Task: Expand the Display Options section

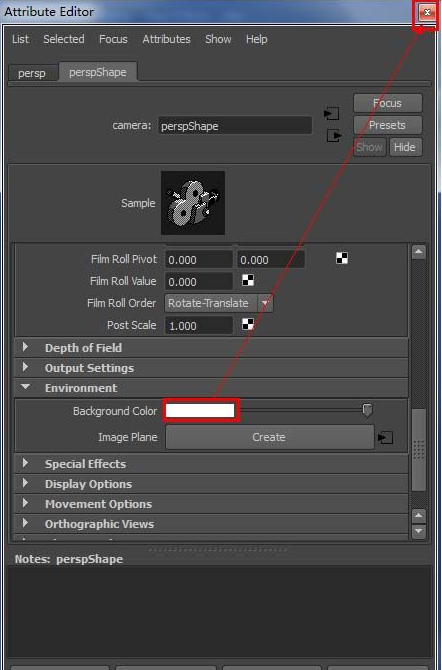Action: pyautogui.click(x=211, y=484)
